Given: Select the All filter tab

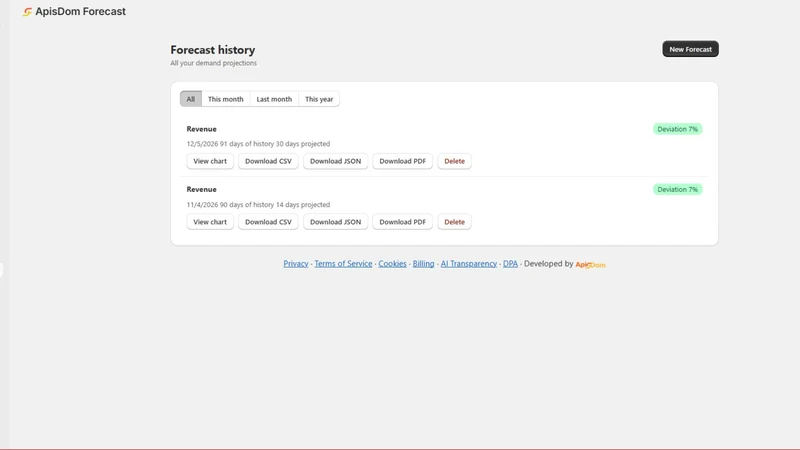Looking at the screenshot, I should click(x=190, y=99).
